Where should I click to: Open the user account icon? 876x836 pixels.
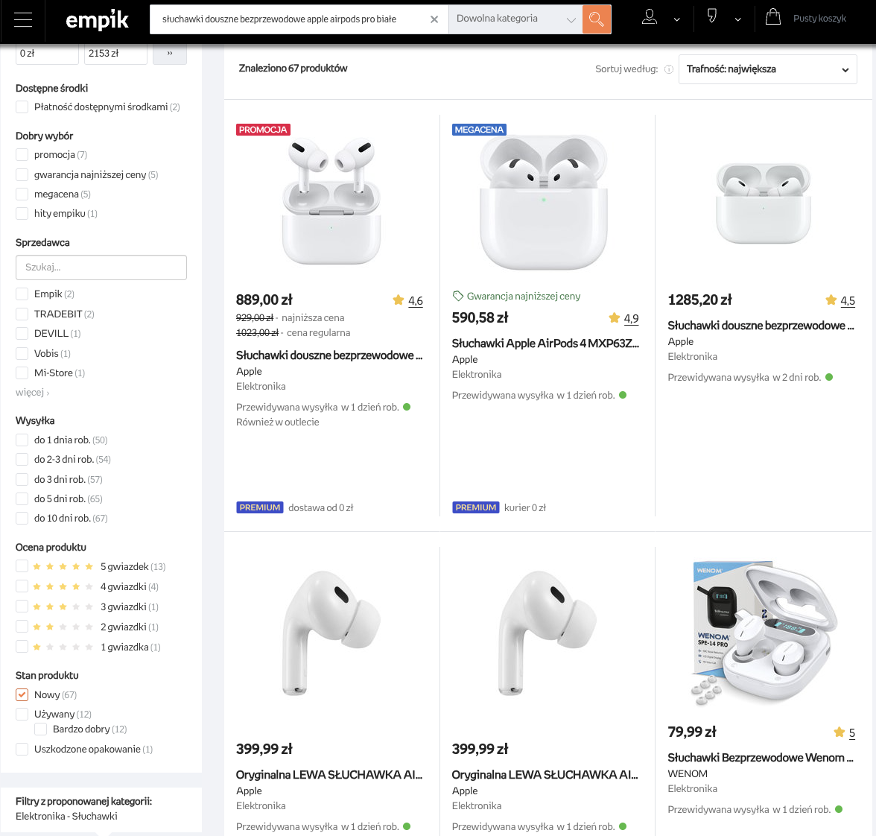(650, 18)
